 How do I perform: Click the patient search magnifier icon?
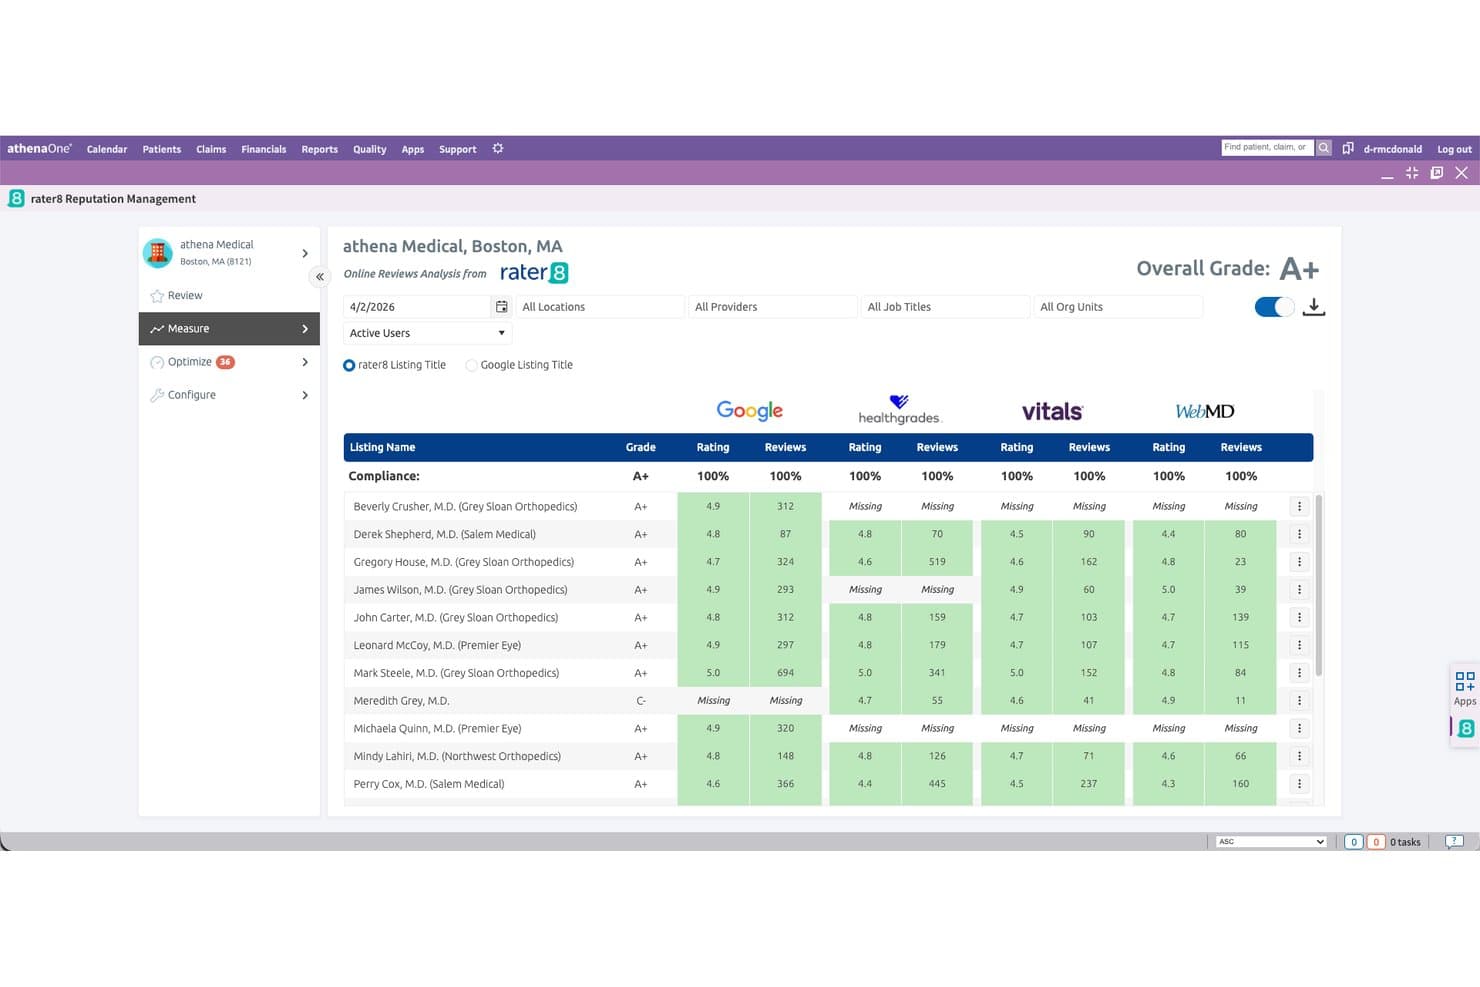(x=1324, y=147)
